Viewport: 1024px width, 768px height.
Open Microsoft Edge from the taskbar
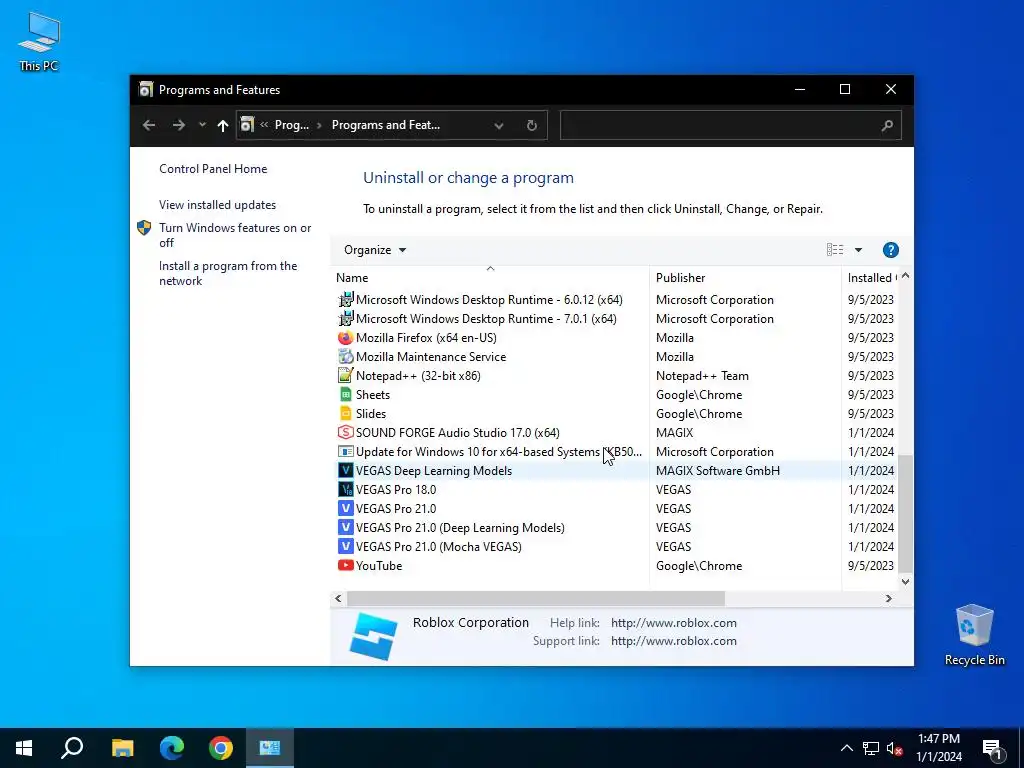click(172, 748)
